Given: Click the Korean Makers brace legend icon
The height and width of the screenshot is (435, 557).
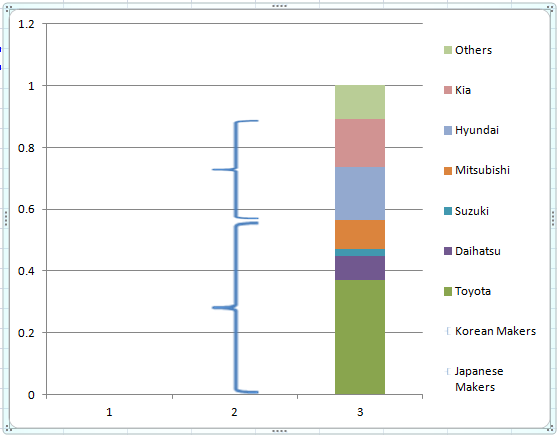Looking at the screenshot, I should coord(448,331).
